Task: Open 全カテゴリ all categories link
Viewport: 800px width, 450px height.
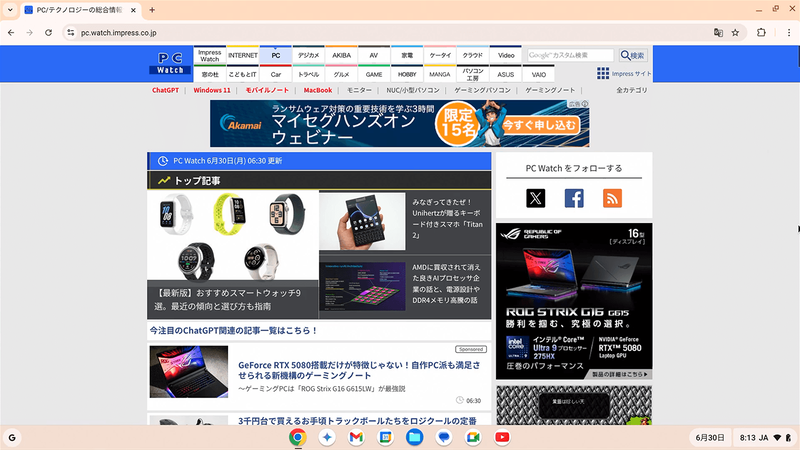Action: pyautogui.click(x=632, y=90)
